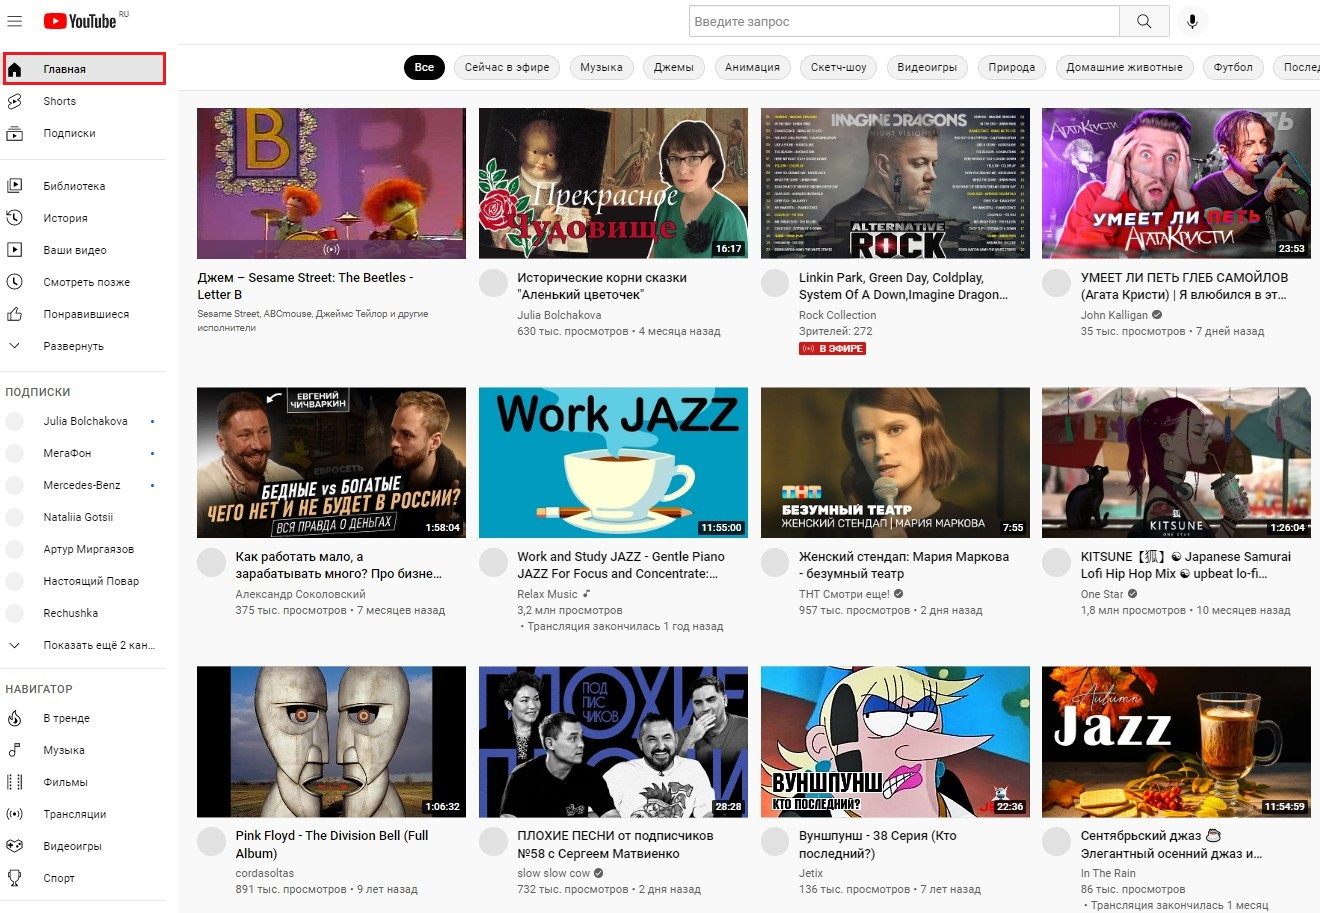Click the Понравившиеся thumbs-up icon
The width and height of the screenshot is (1320, 913).
coord(15,314)
